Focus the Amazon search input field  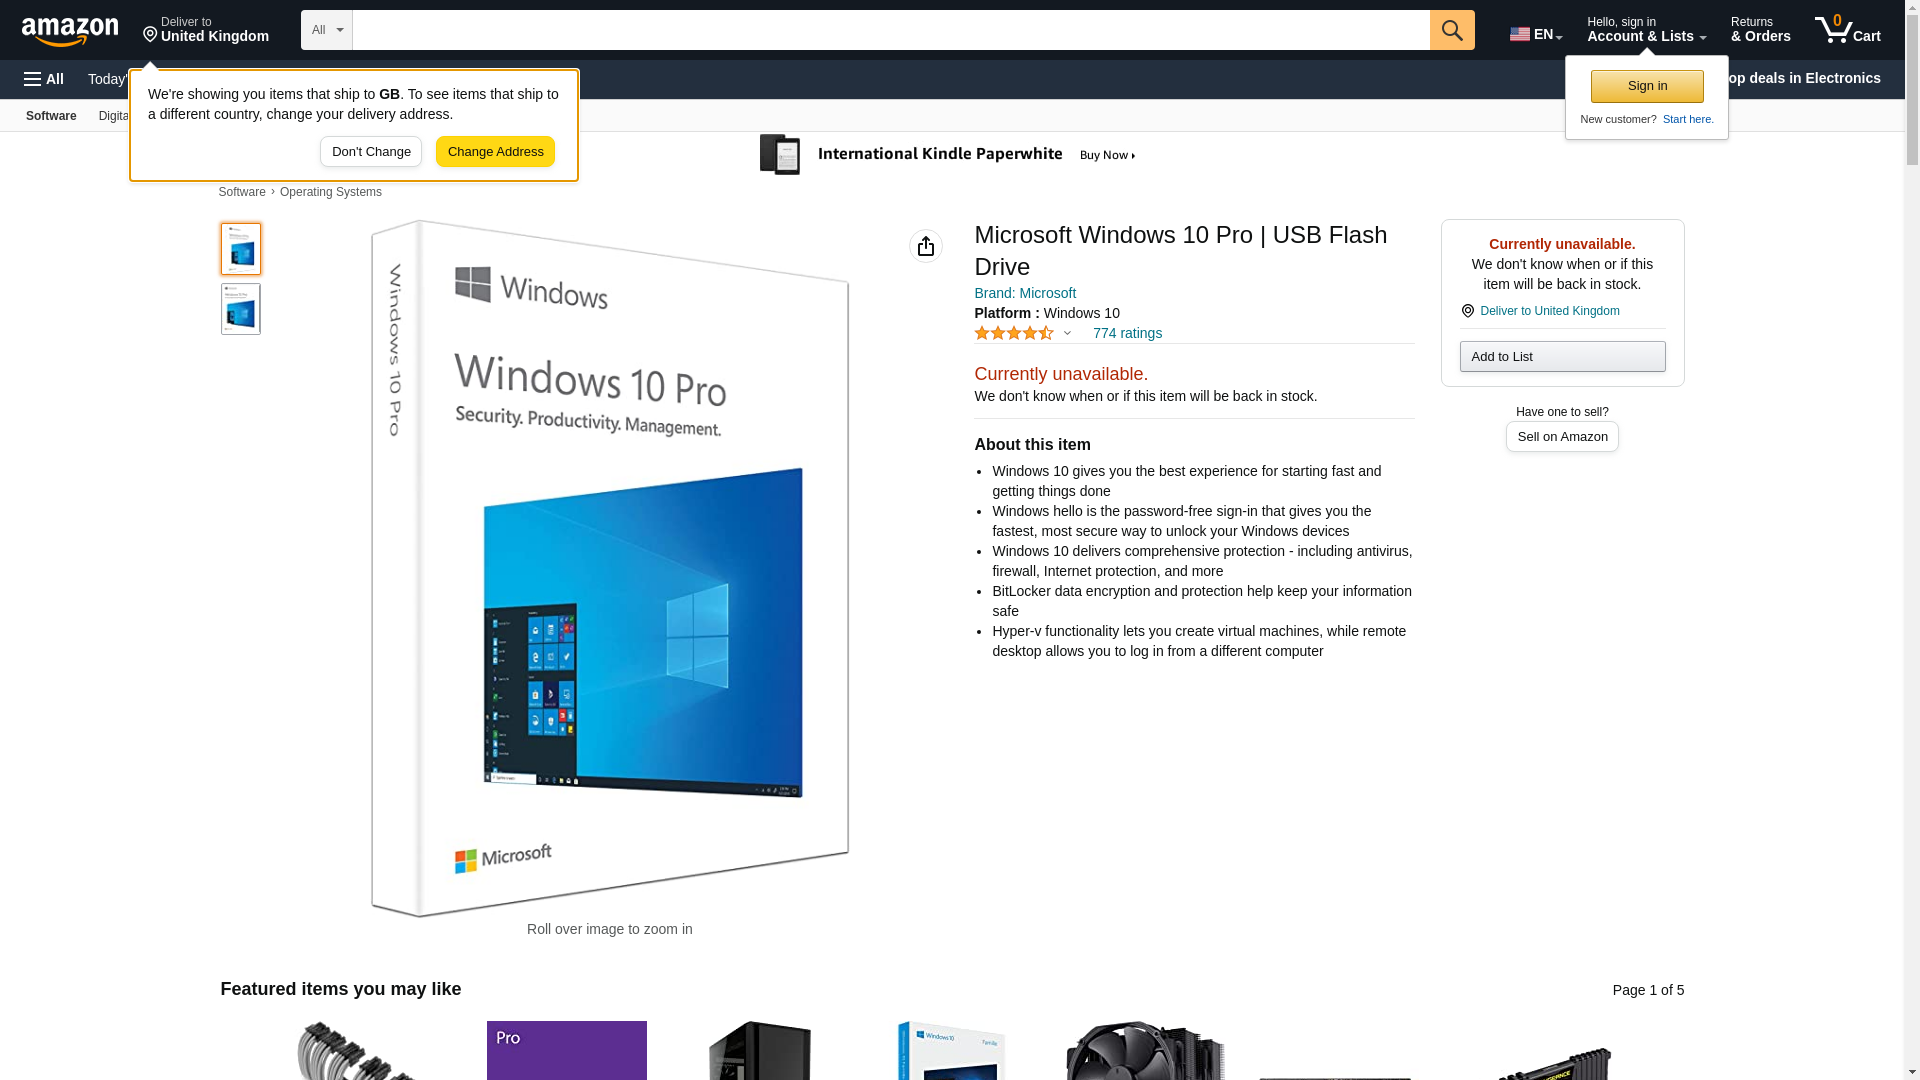891,30
